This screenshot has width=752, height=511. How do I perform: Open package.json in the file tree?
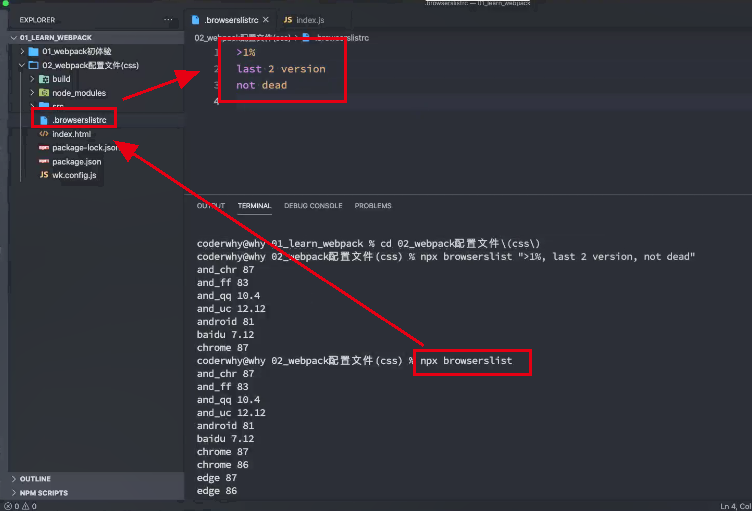pos(77,162)
